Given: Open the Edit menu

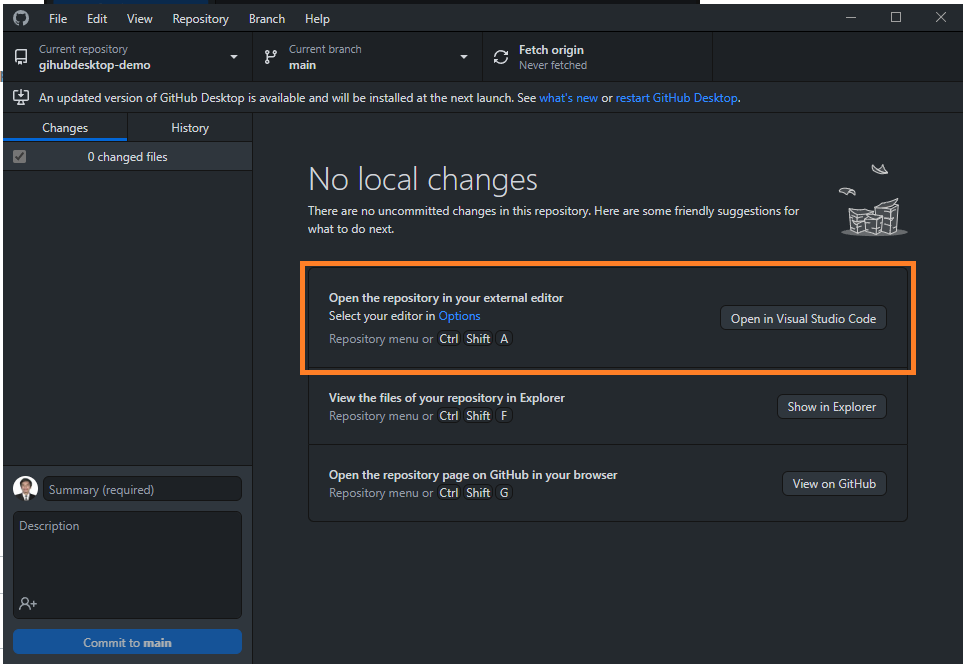Looking at the screenshot, I should click(97, 18).
